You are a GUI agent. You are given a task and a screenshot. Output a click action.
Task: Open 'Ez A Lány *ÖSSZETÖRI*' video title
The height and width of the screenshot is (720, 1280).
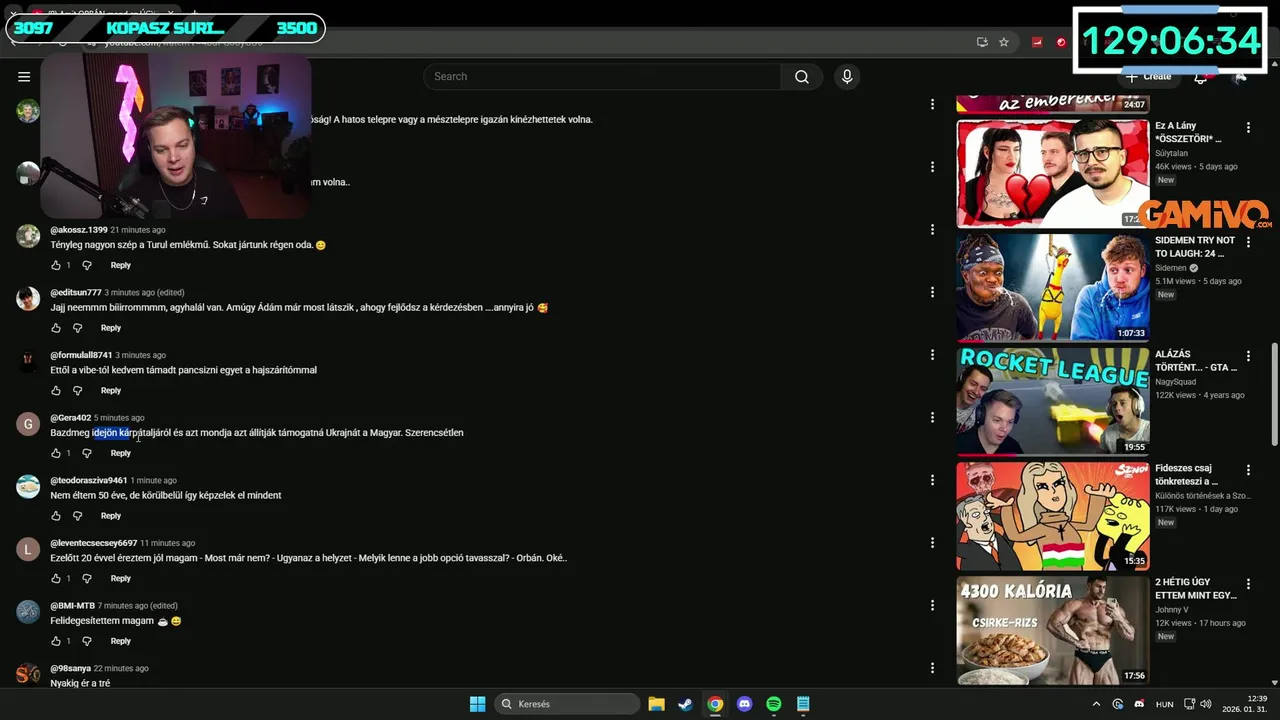point(1188,132)
